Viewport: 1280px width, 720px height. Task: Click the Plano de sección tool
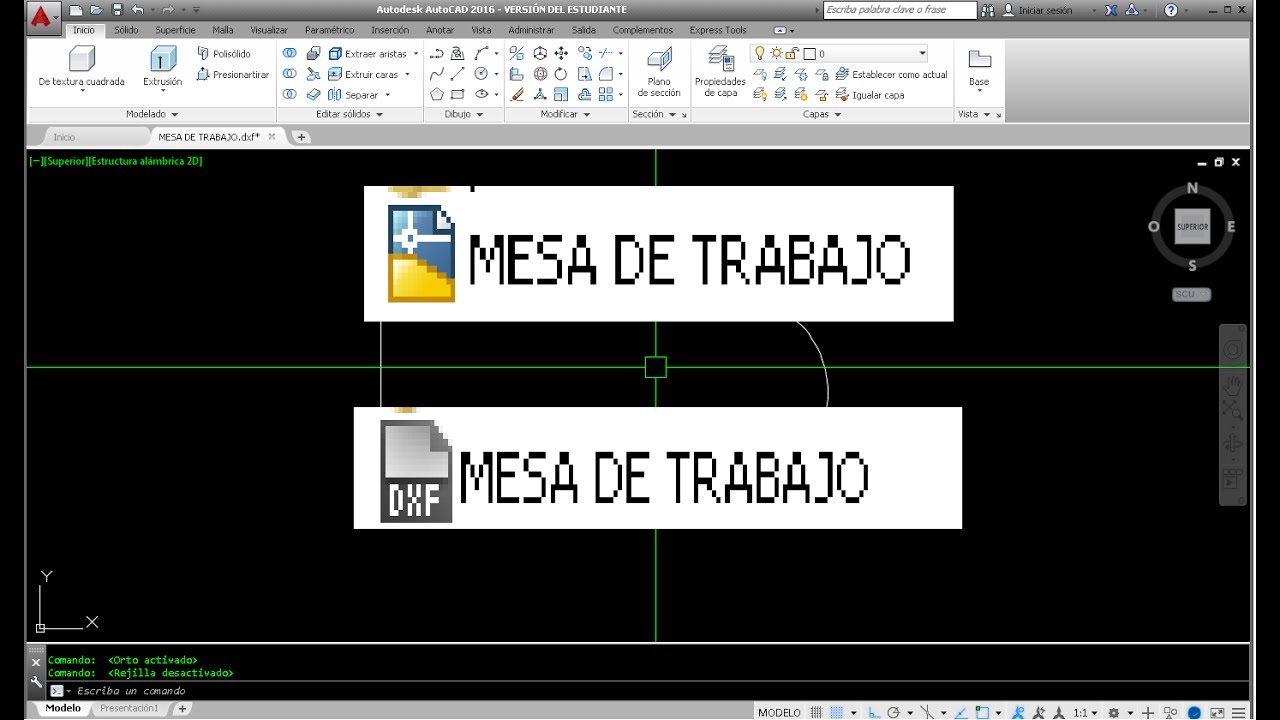pos(659,72)
